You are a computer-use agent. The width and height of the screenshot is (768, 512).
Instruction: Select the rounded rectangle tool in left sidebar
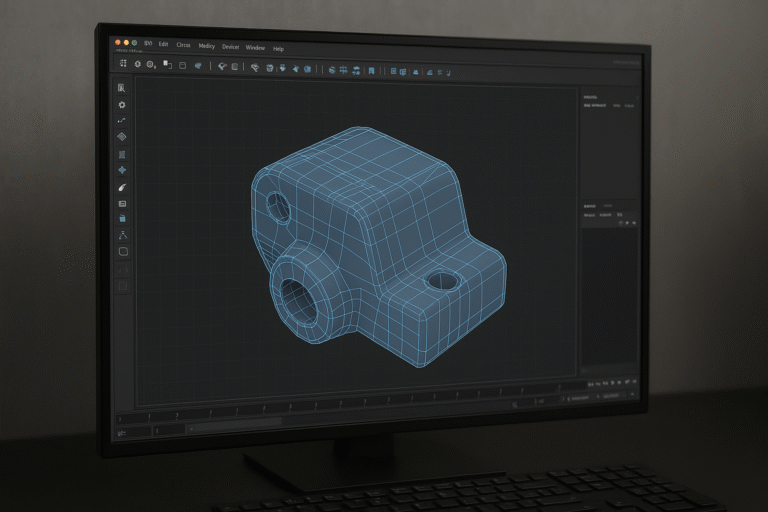(123, 251)
